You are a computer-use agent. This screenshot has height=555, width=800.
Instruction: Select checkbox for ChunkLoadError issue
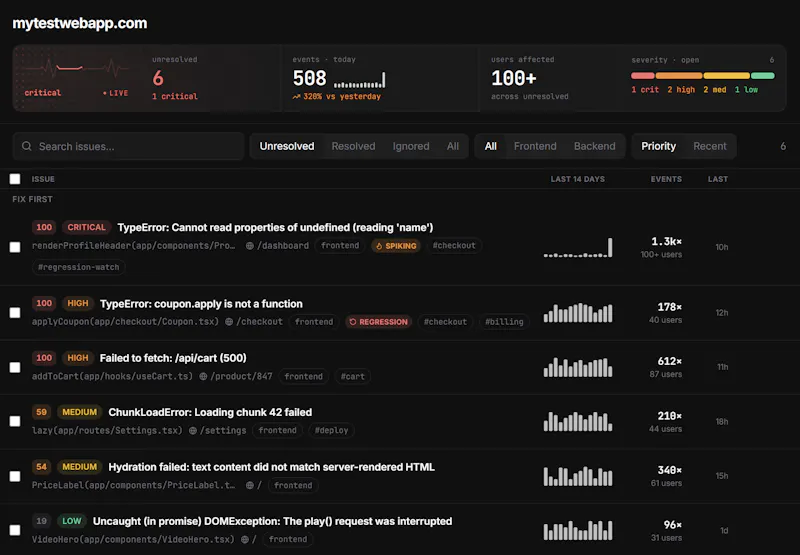click(x=15, y=421)
